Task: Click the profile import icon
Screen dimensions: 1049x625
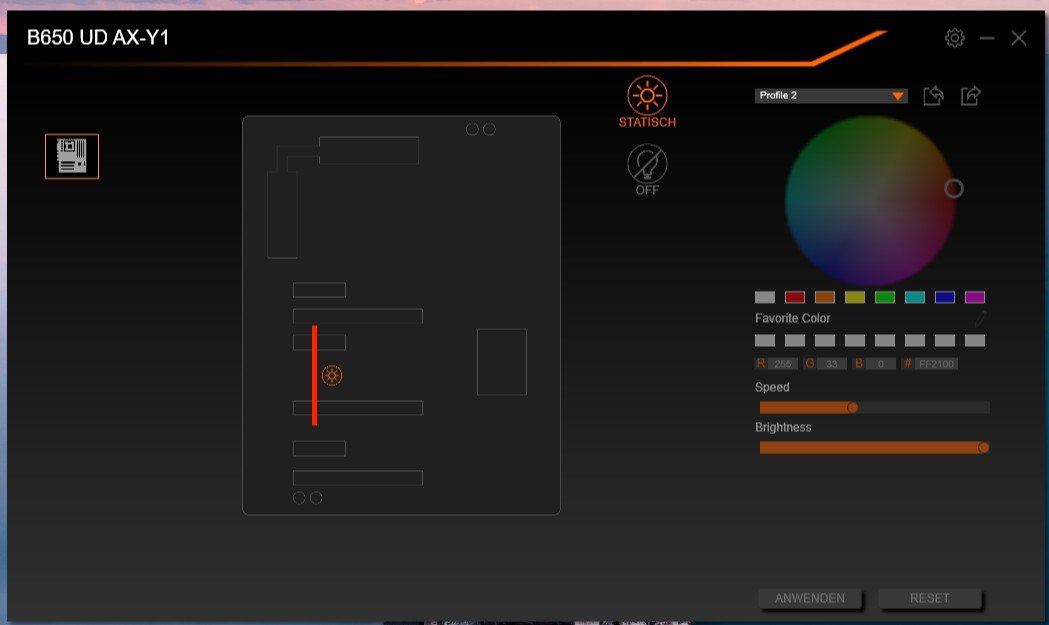Action: click(933, 96)
